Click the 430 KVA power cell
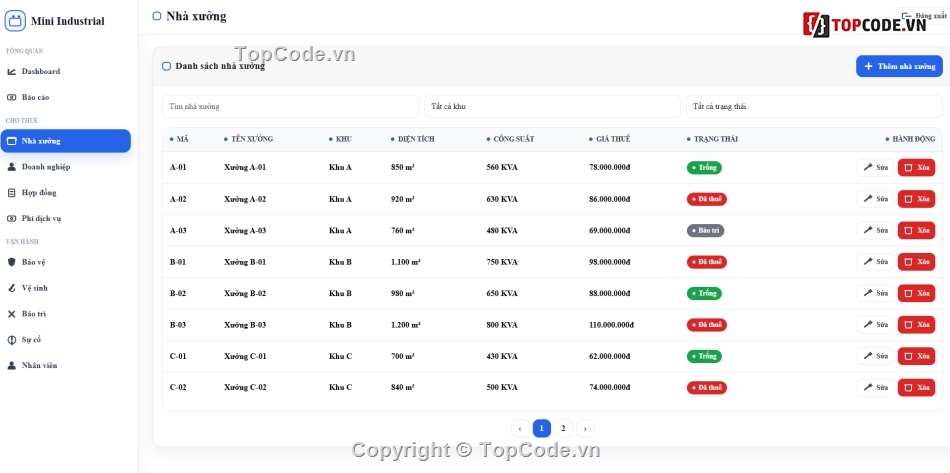 (502, 357)
